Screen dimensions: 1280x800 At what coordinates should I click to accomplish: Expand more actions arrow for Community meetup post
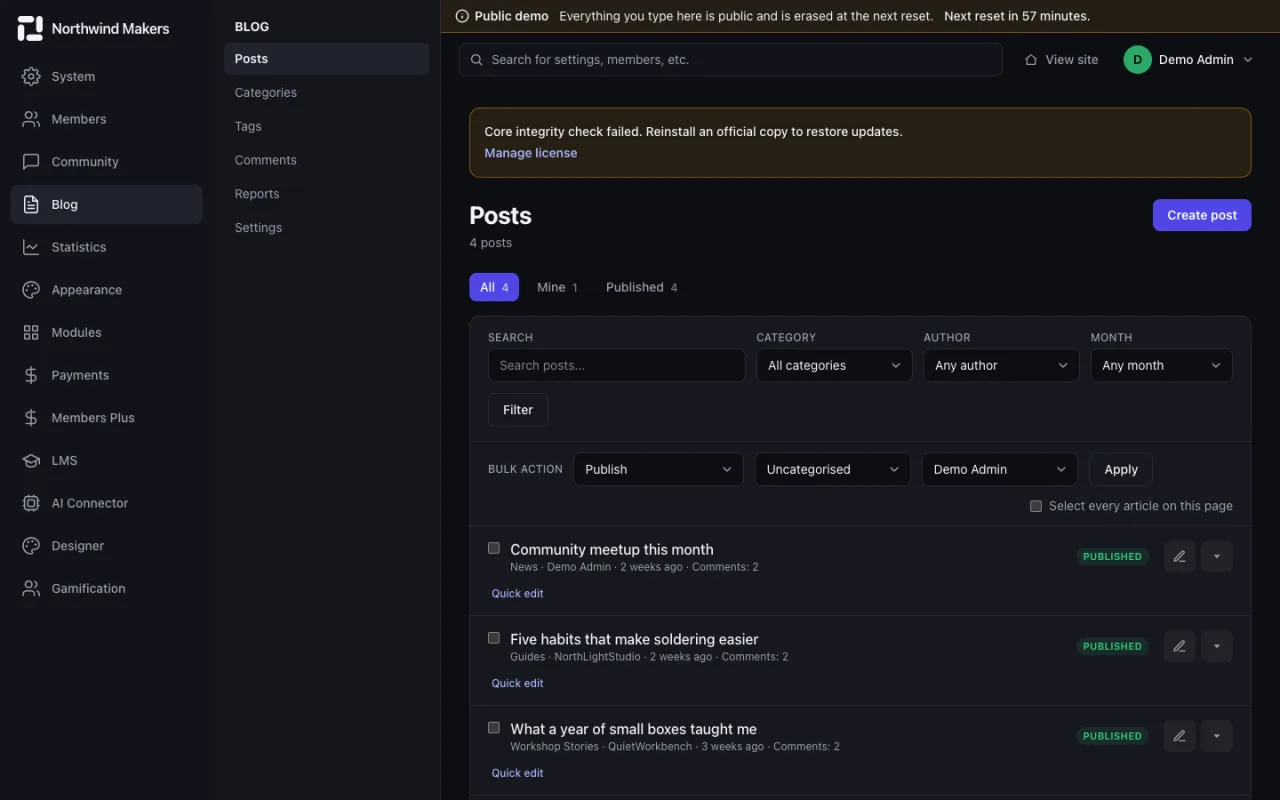(x=1217, y=556)
